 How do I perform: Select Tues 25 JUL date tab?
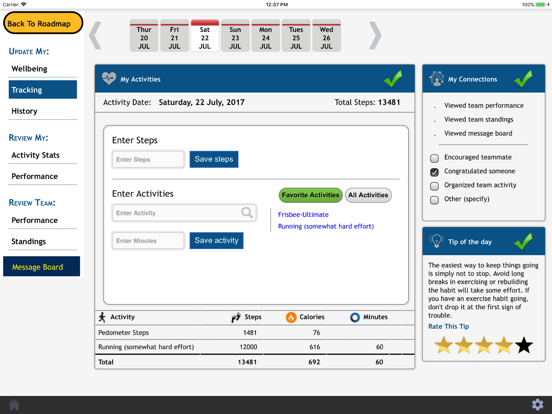pyautogui.click(x=296, y=36)
